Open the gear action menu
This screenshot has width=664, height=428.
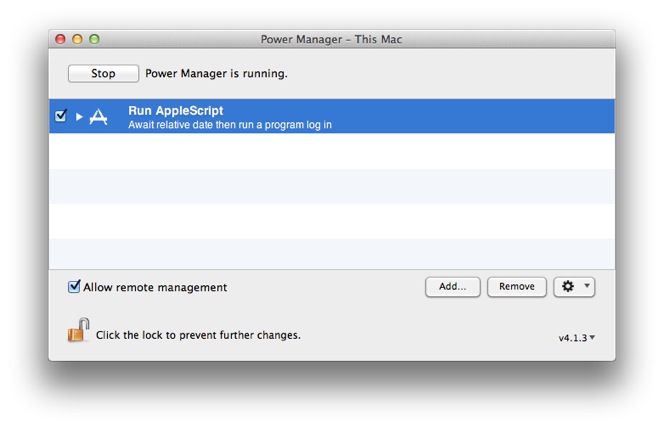(574, 287)
